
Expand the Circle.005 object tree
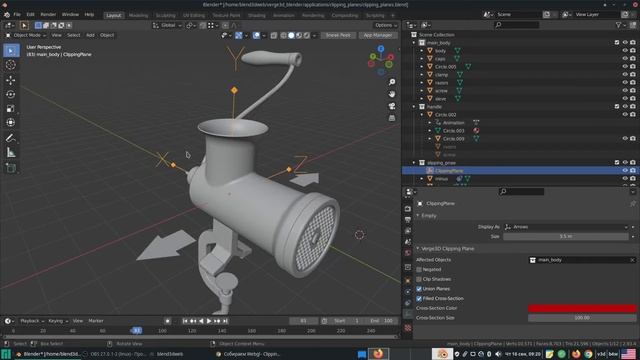pyautogui.click(x=422, y=67)
